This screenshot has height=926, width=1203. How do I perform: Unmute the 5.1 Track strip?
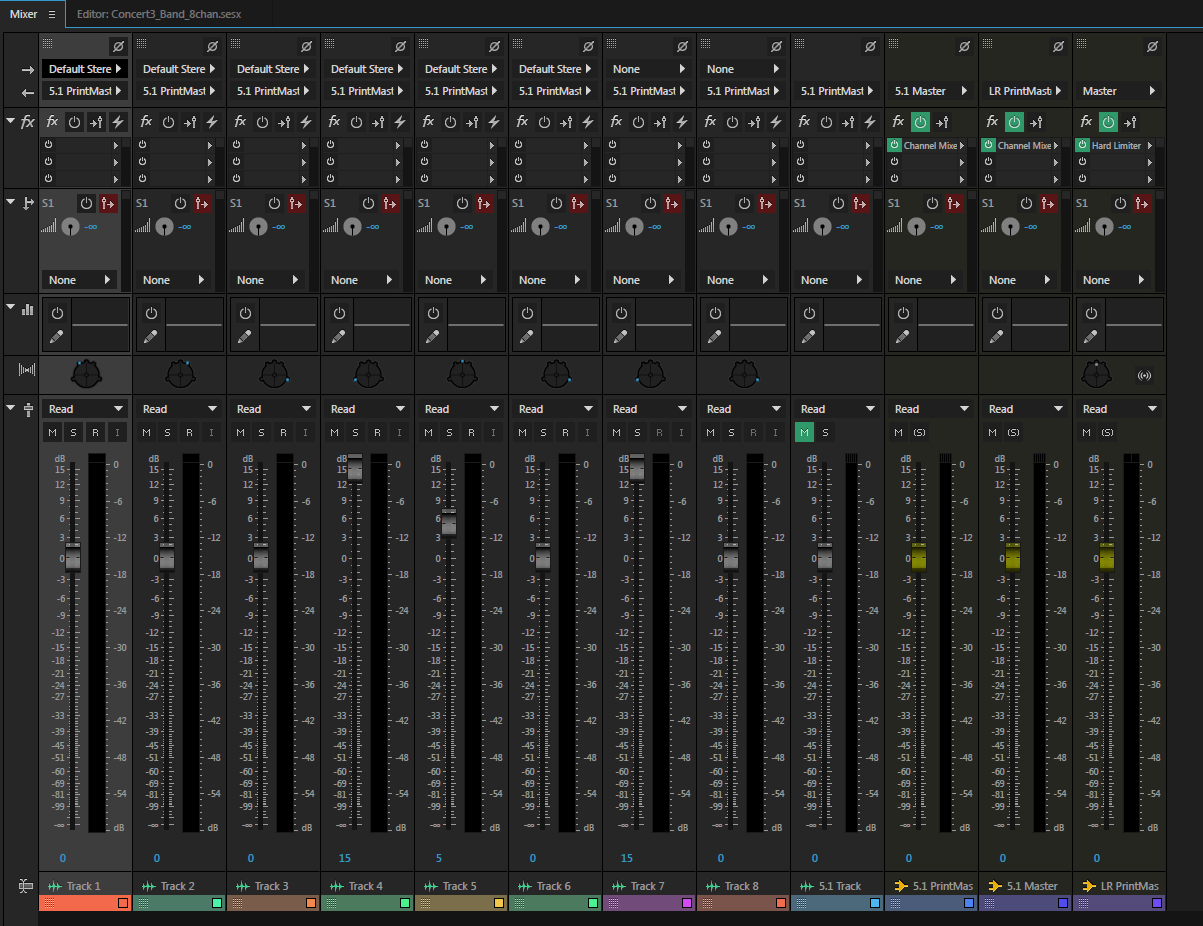click(x=803, y=432)
